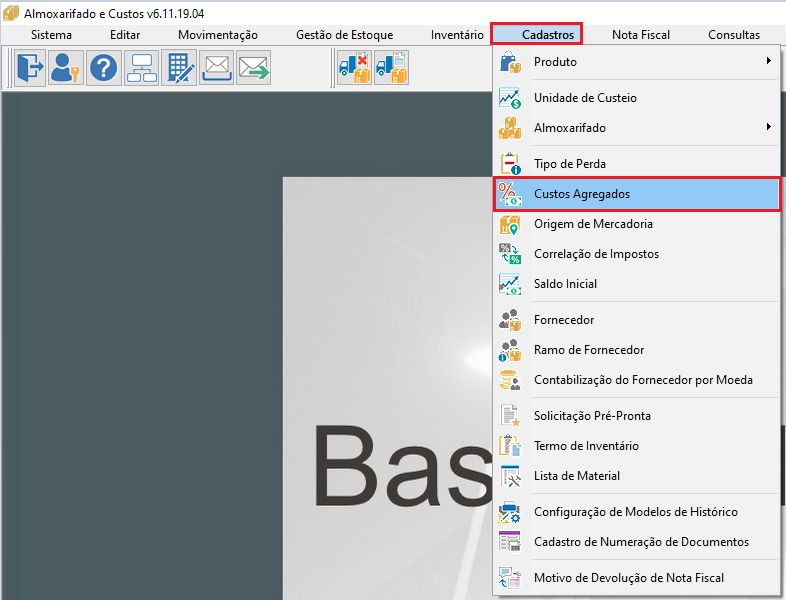Click the exit/logout door toolbar icon

point(30,68)
